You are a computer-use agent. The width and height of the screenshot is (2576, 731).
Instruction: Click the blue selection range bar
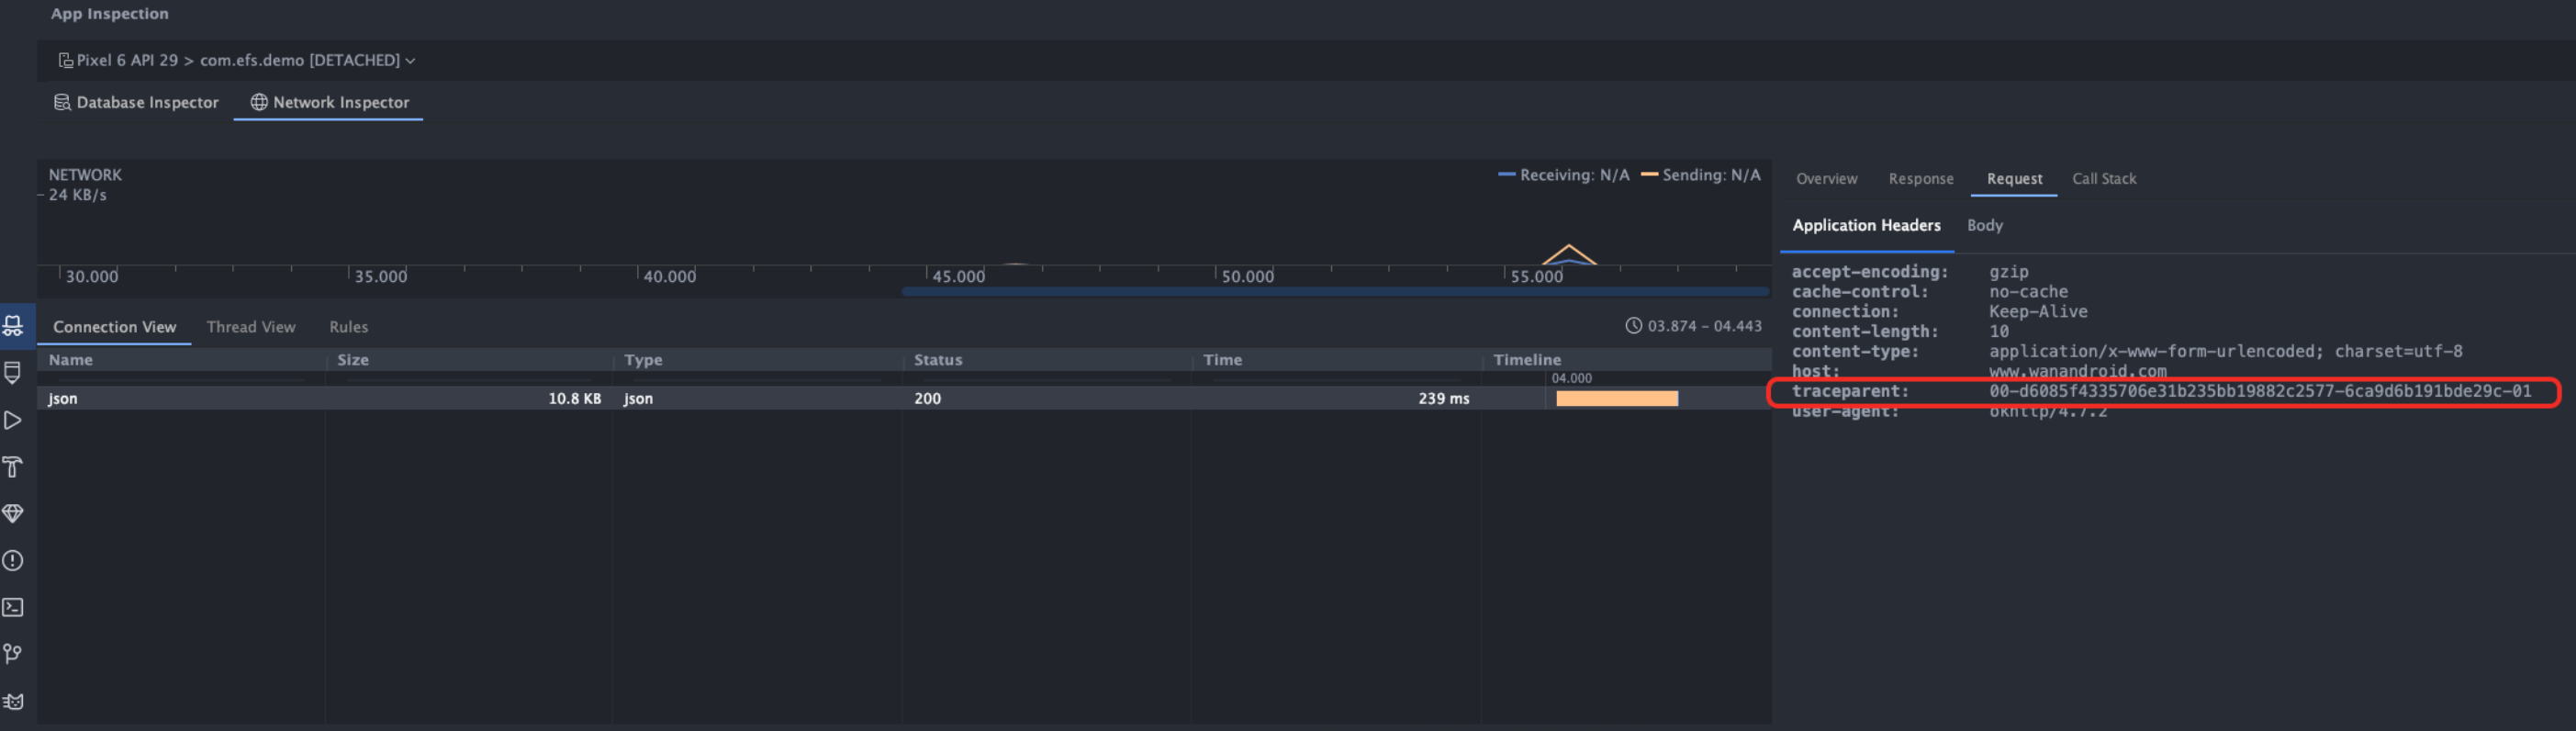(x=1335, y=292)
